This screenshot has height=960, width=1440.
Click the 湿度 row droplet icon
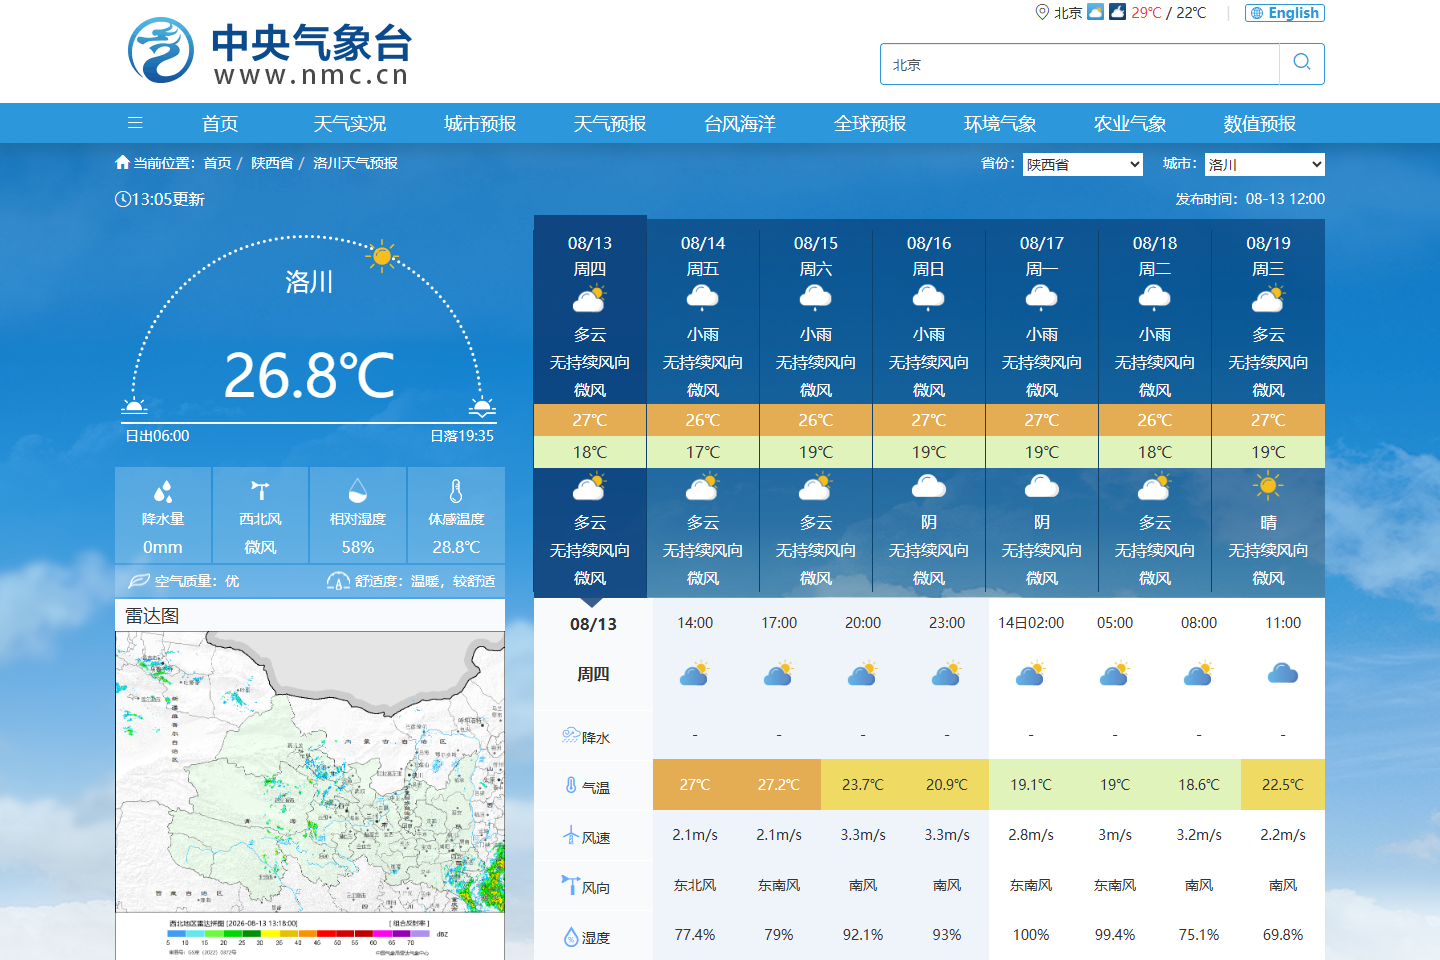[571, 936]
